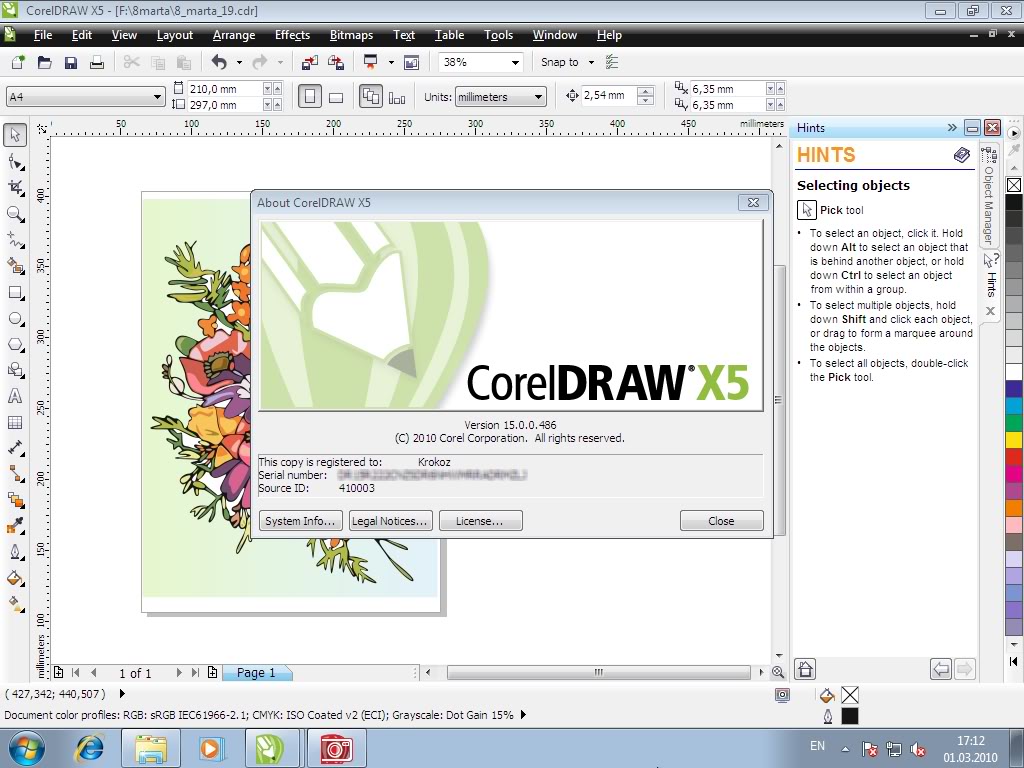Click the horizontal scrollbar thumb
The image size is (1024, 768).
[x=598, y=672]
